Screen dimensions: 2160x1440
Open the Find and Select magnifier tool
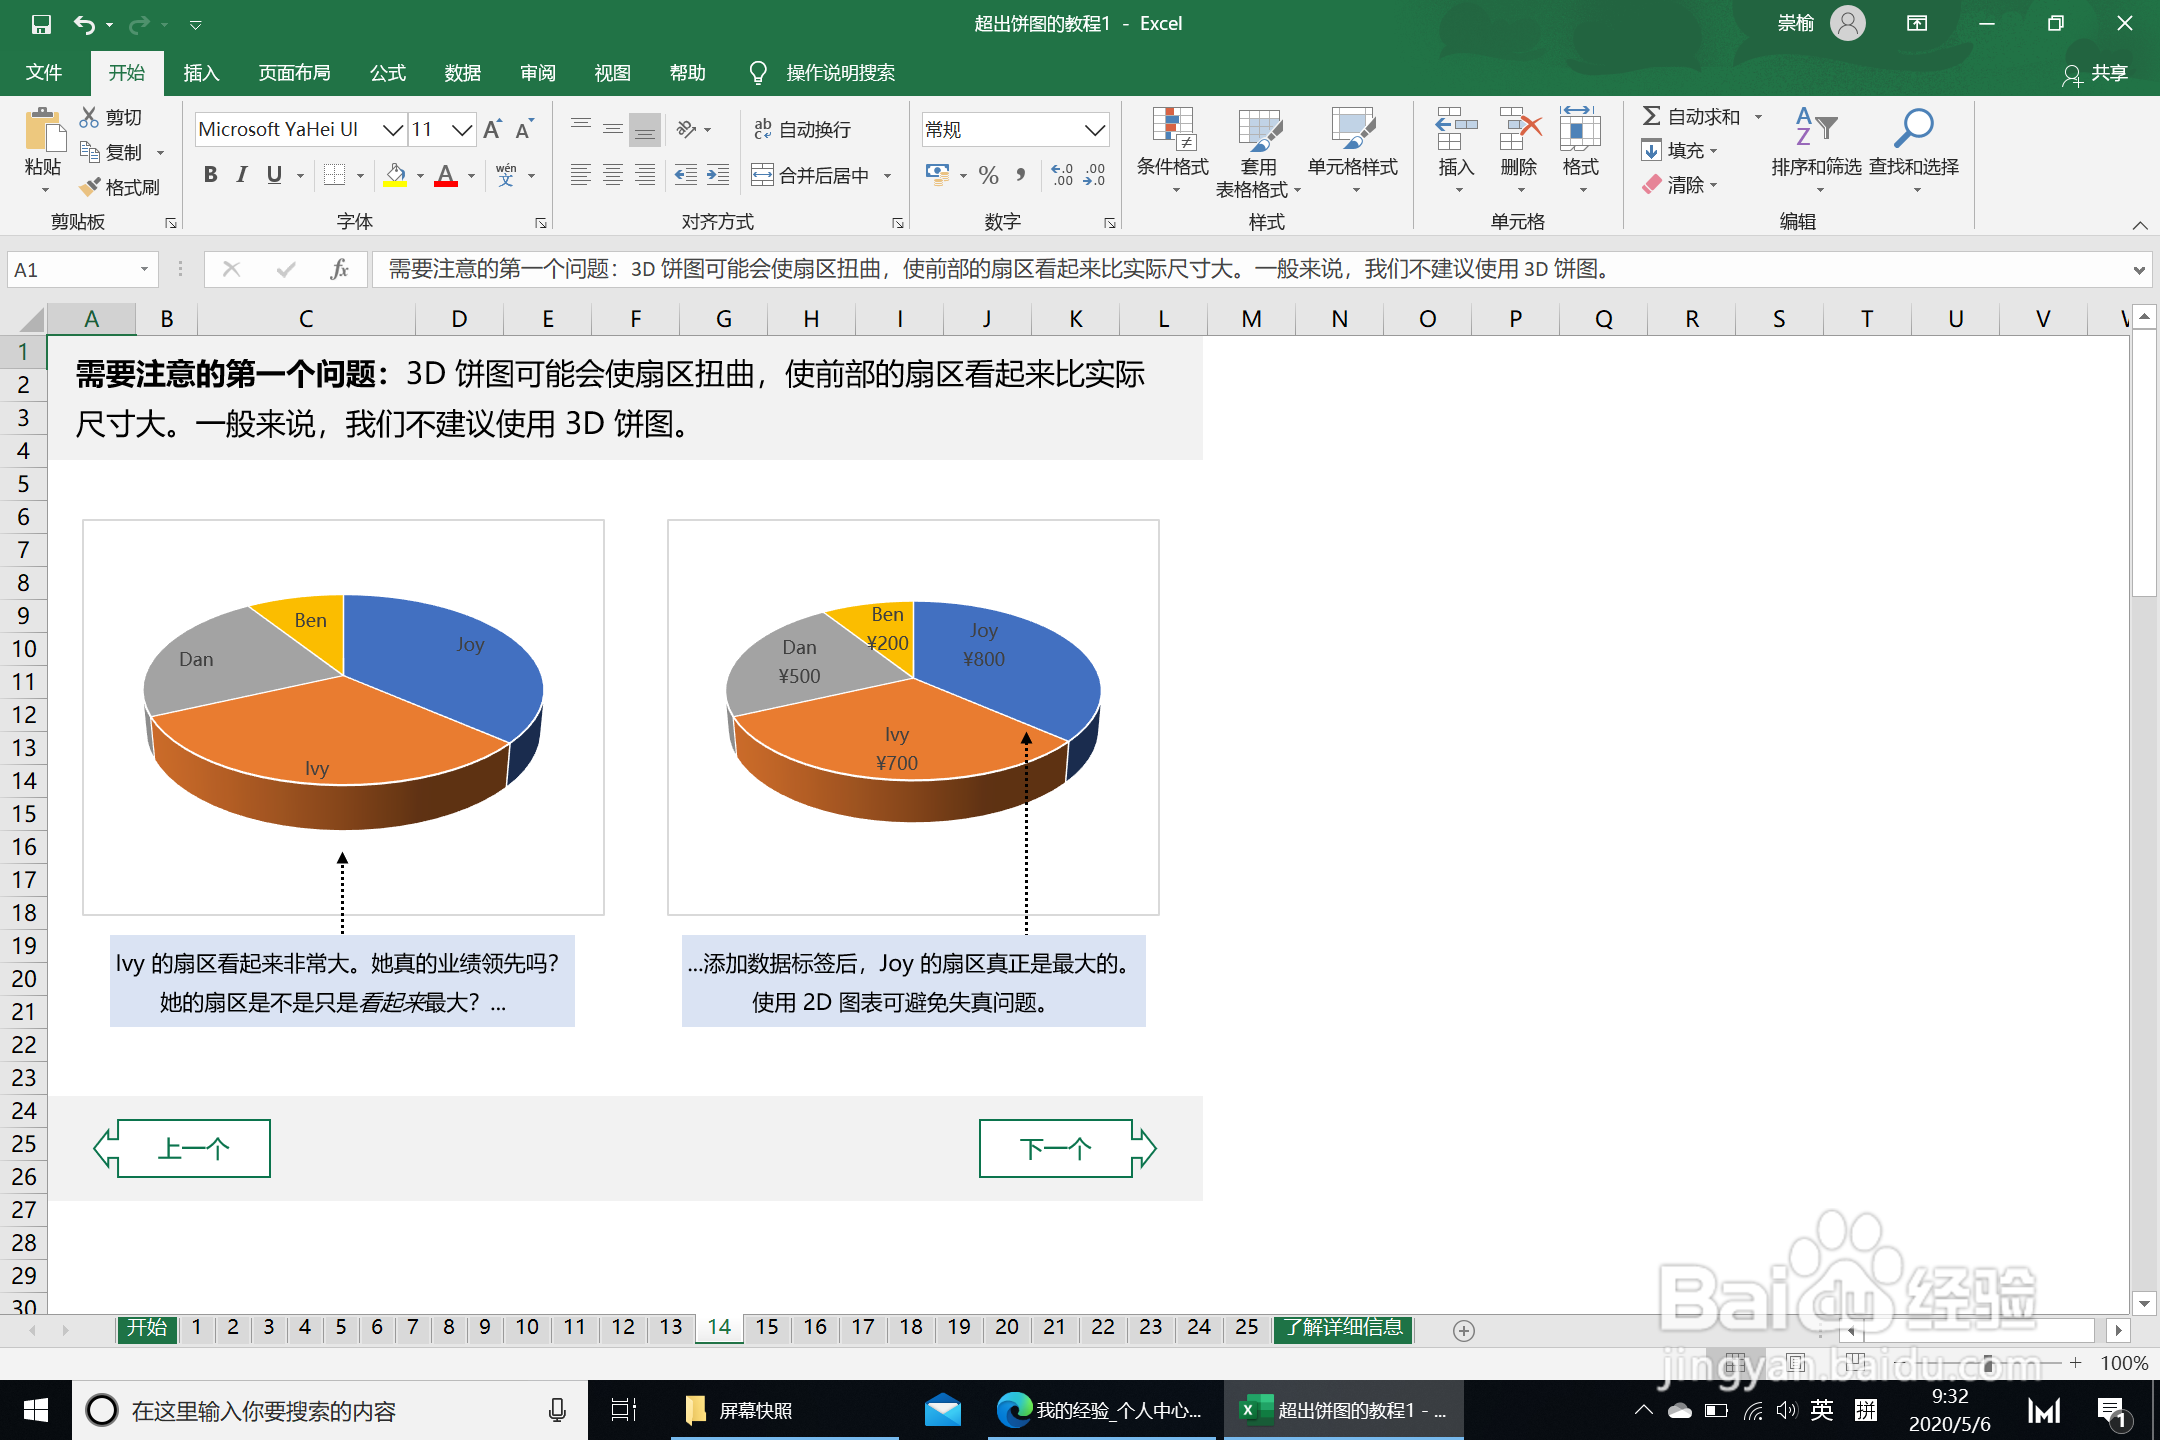pyautogui.click(x=1913, y=130)
